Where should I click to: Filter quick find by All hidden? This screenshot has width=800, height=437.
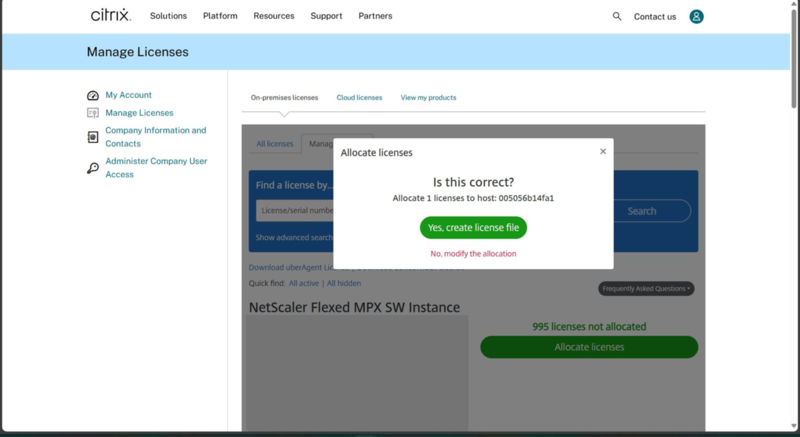[344, 283]
